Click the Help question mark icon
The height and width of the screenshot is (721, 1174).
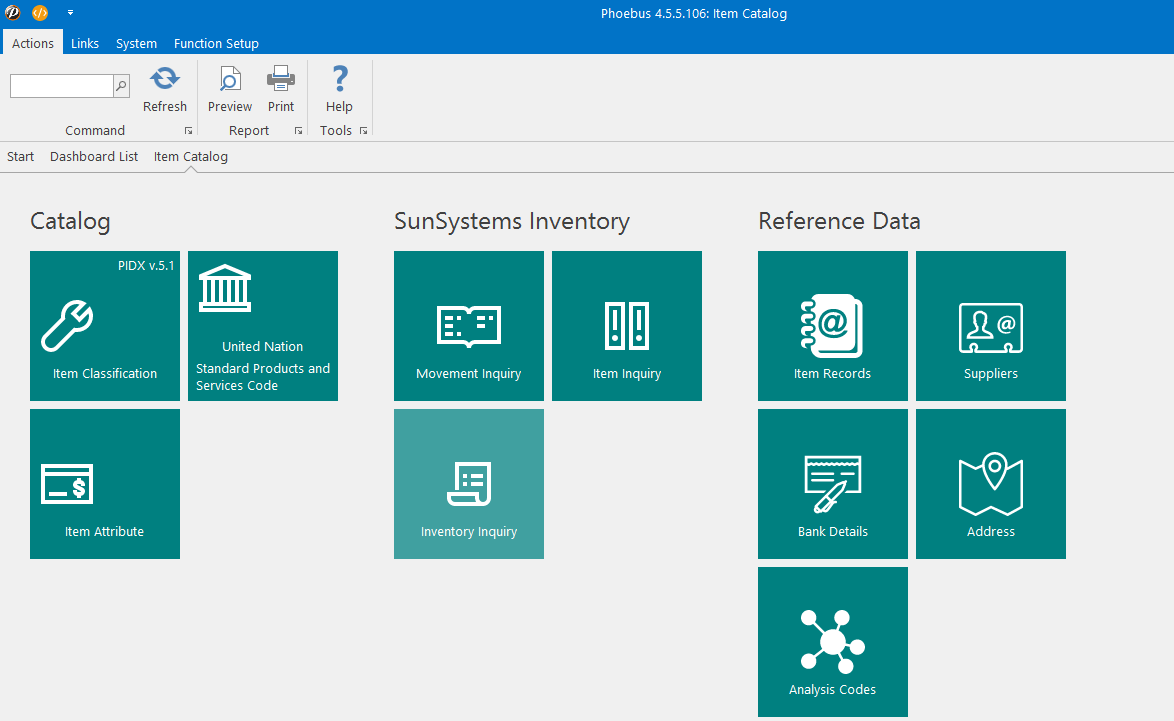pos(340,78)
